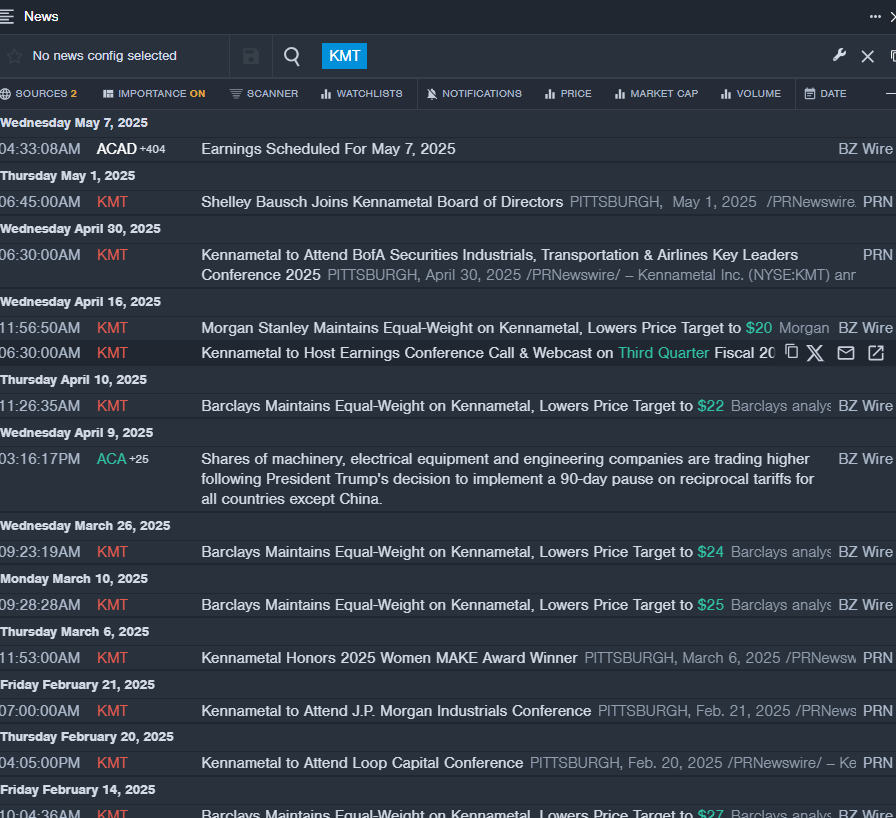Clear the search with the X icon
Screen dimensions: 896x818
pos(867,56)
